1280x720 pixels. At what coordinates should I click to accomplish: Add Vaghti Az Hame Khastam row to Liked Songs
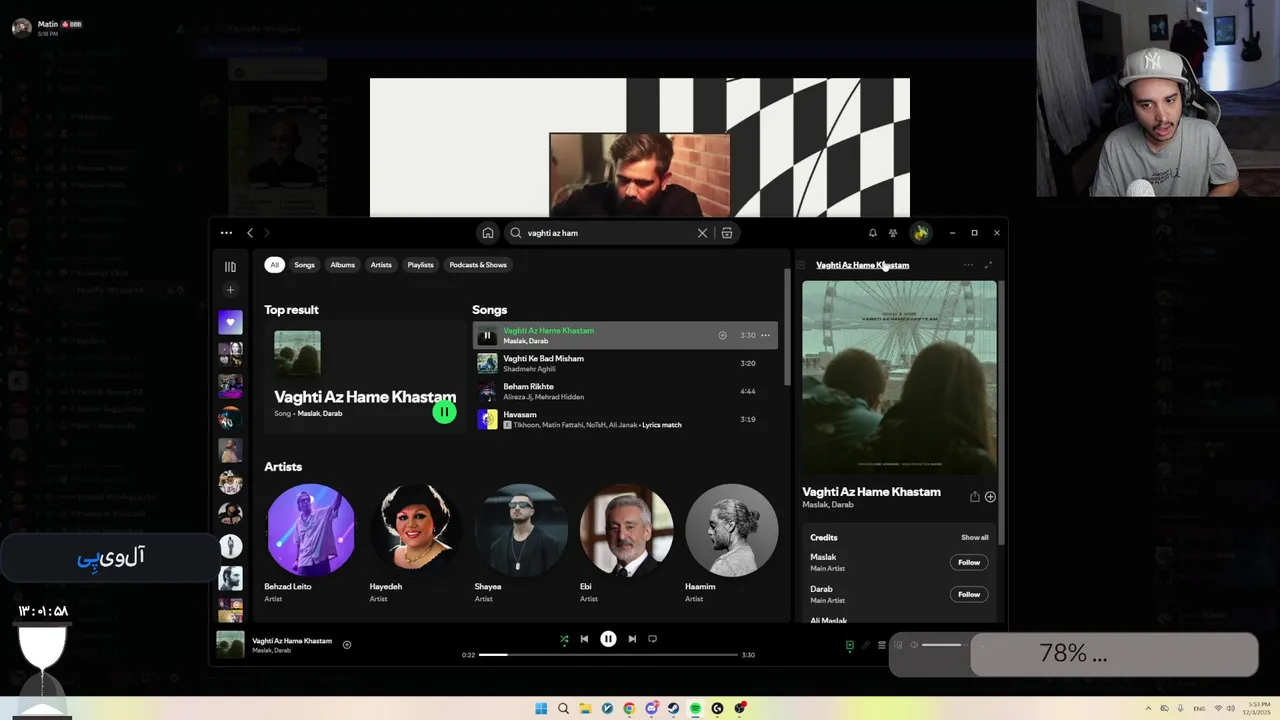point(722,335)
